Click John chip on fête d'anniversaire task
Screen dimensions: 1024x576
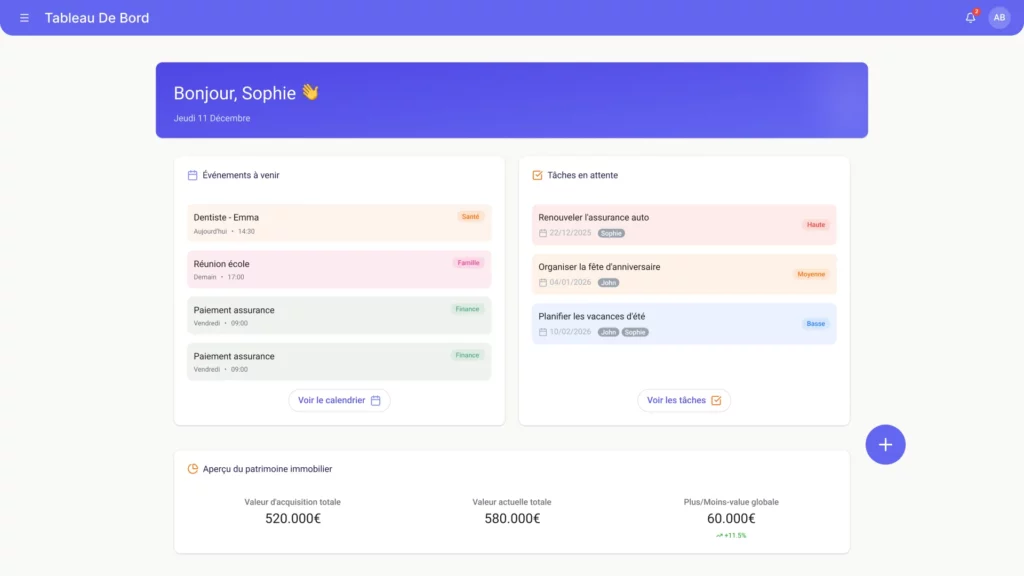click(608, 283)
